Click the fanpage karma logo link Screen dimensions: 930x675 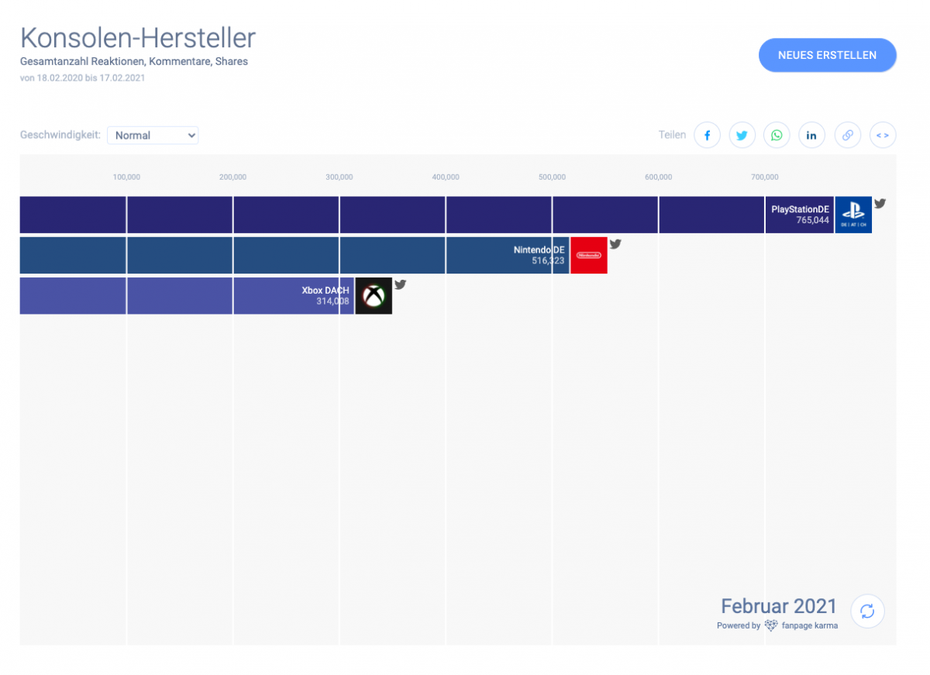pos(803,625)
